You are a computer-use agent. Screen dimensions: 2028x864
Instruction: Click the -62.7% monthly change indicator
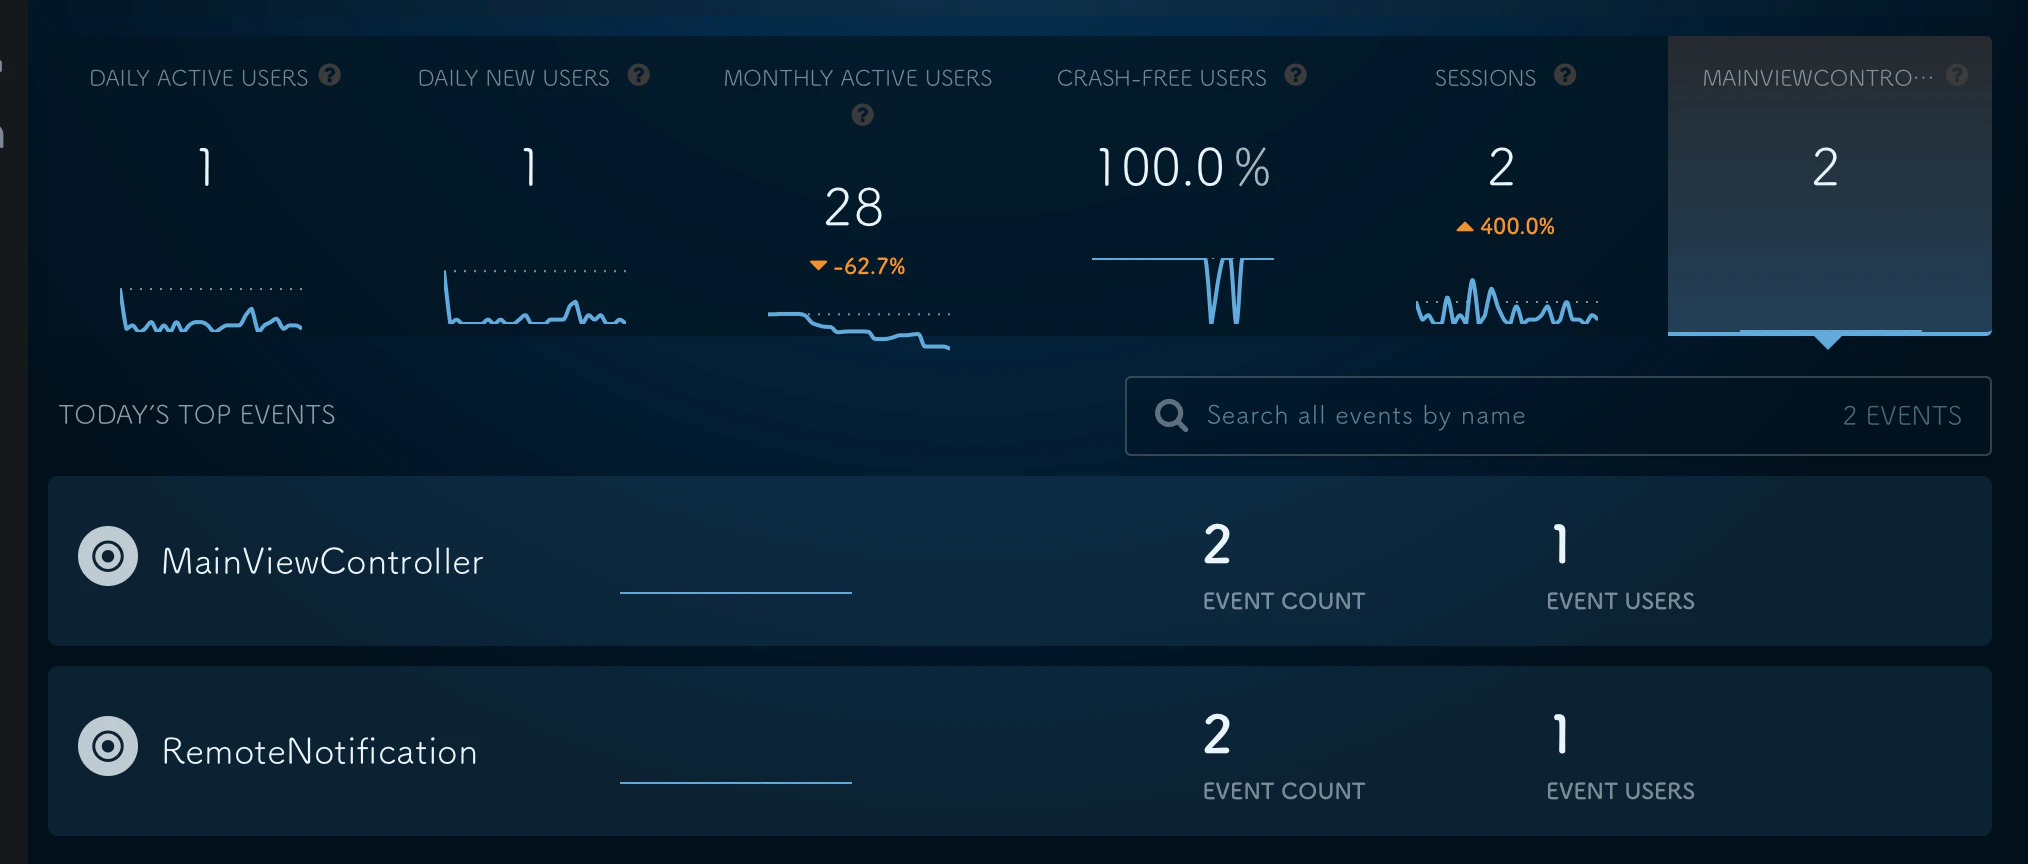click(858, 267)
